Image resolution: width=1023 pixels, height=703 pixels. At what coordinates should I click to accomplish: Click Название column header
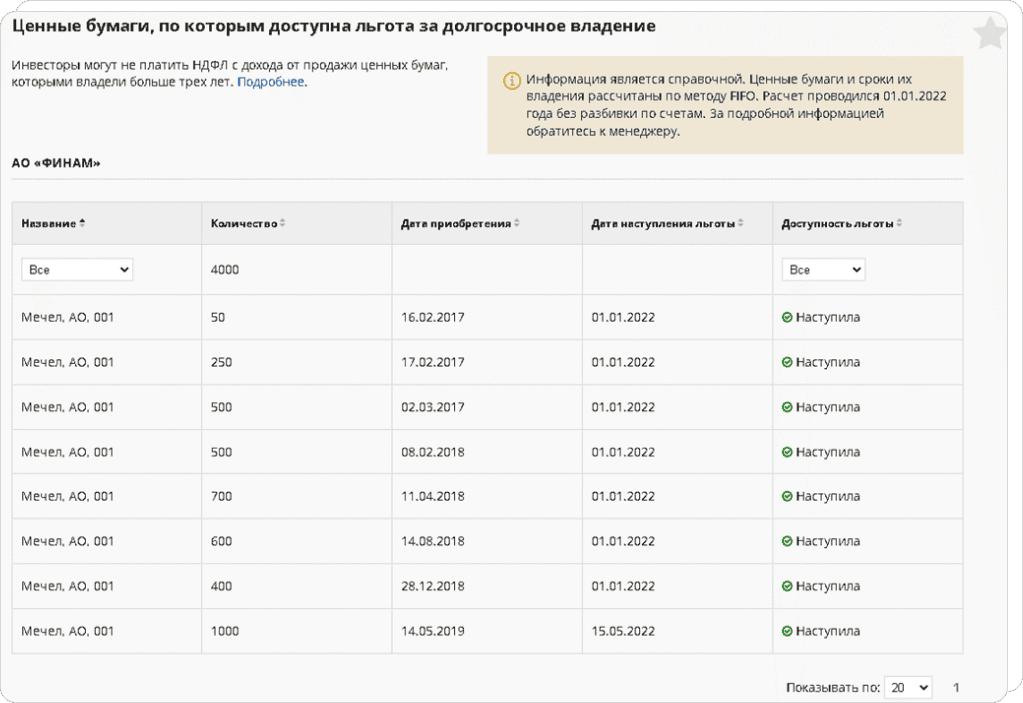pyautogui.click(x=49, y=224)
